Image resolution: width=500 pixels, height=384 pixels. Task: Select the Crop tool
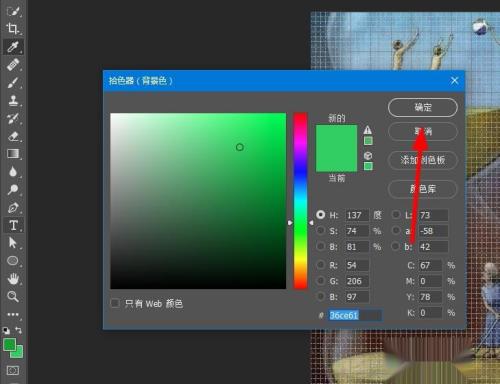coord(13,29)
